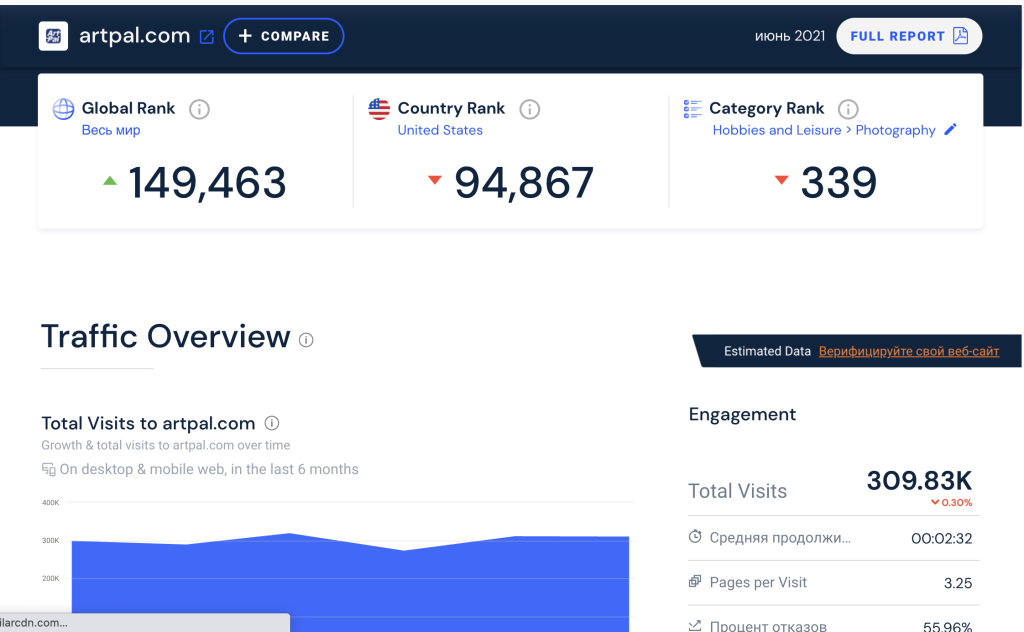Click the Engagement heading

(x=742, y=415)
